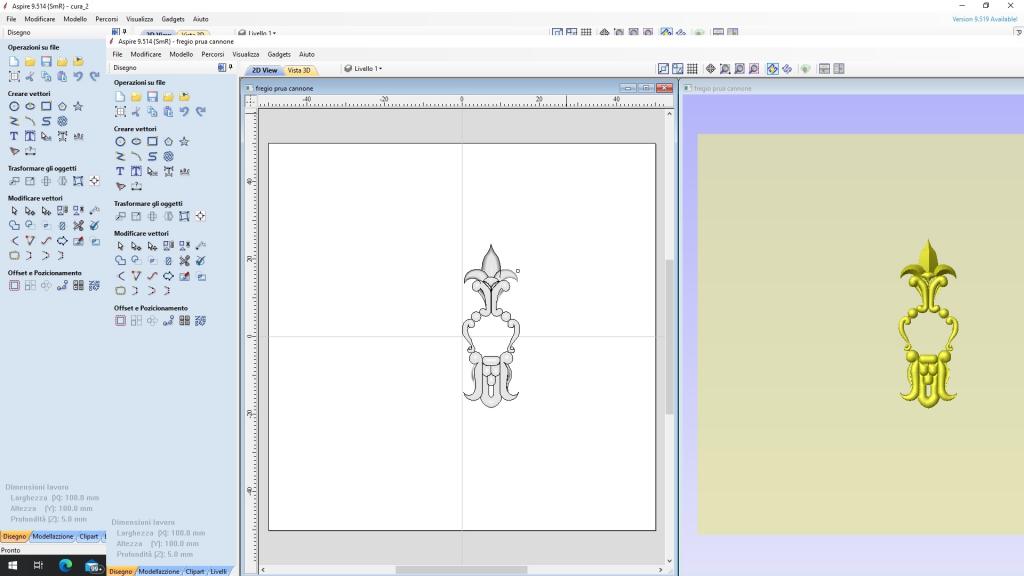Expand the Livello 1 layer dropdown

364,69
